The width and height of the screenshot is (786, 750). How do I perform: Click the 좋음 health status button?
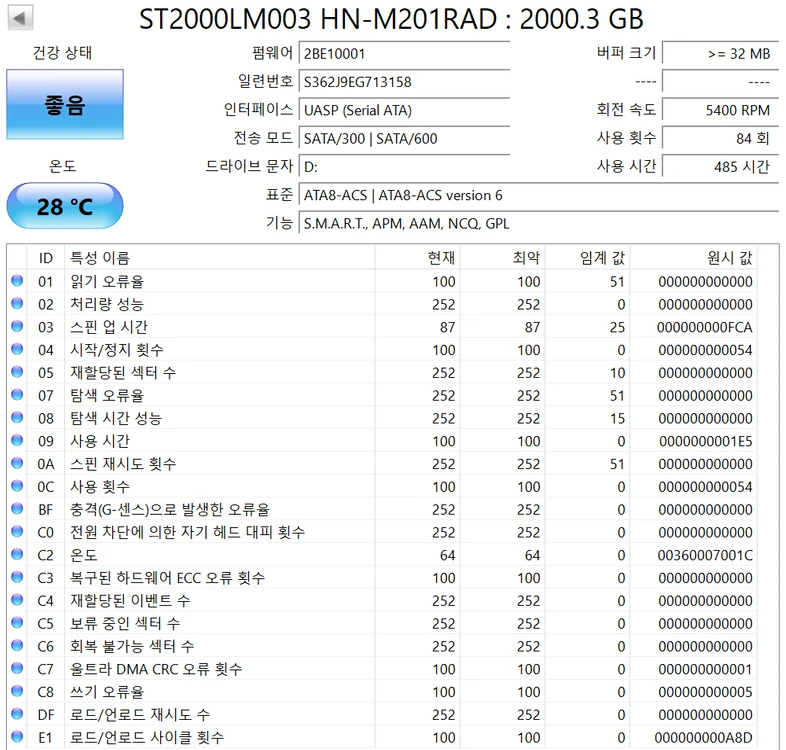65,104
